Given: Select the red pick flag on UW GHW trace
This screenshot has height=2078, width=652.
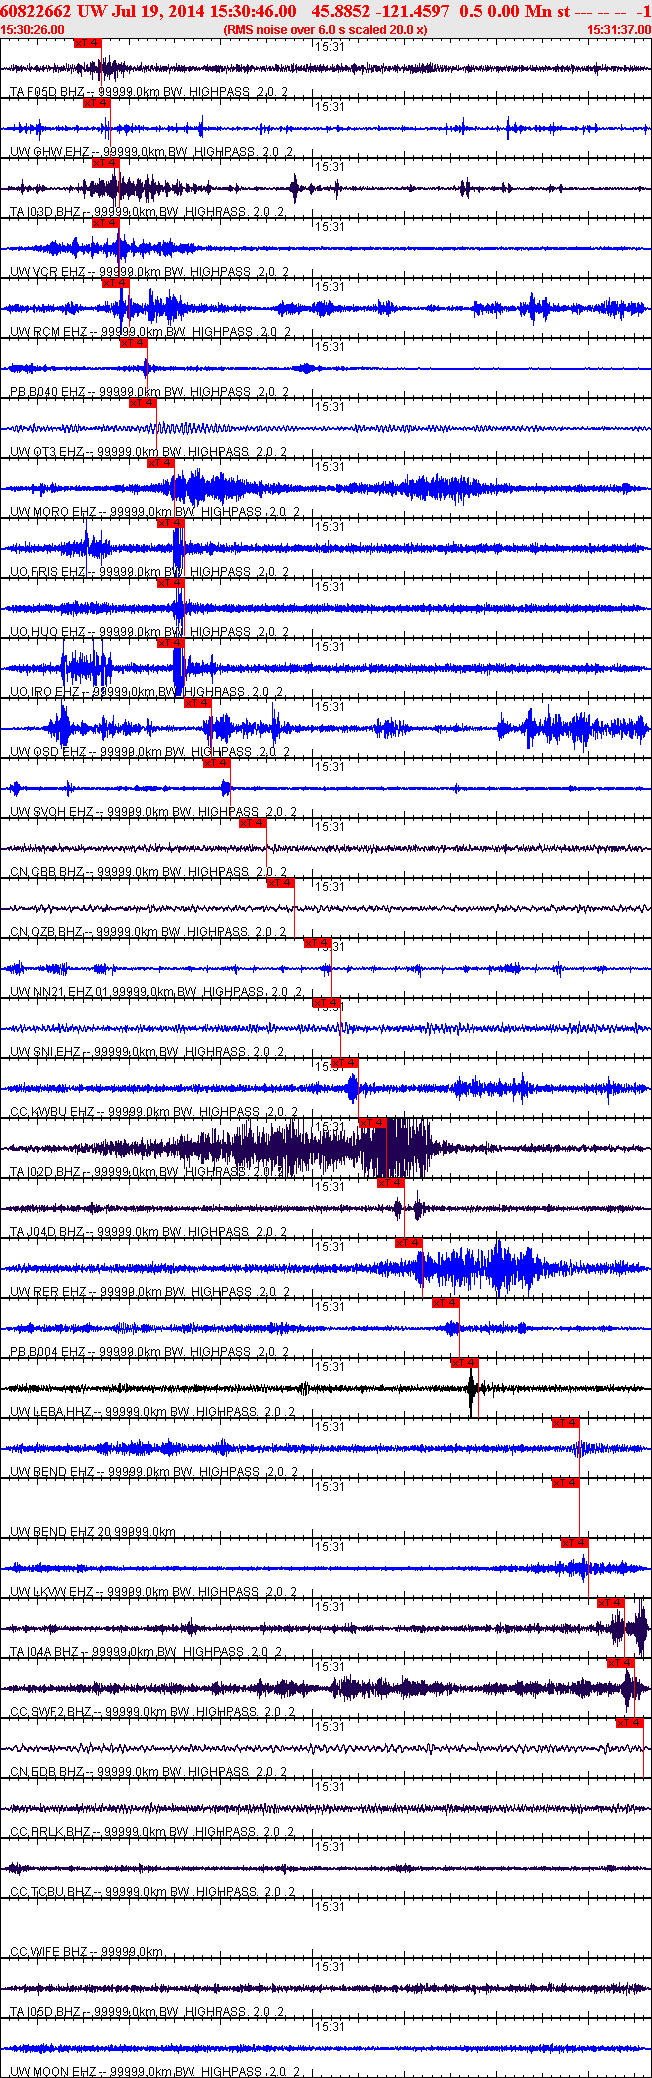Looking at the screenshot, I should coord(97,103).
